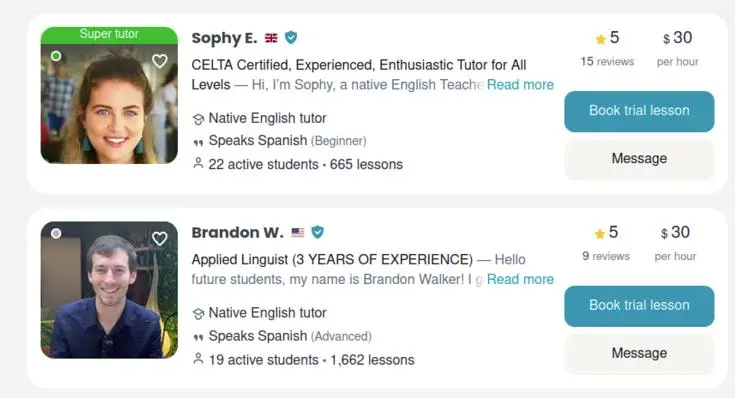This screenshot has height=398, width=735.
Task: Click the star rating icon for Brandon
Action: pos(600,233)
